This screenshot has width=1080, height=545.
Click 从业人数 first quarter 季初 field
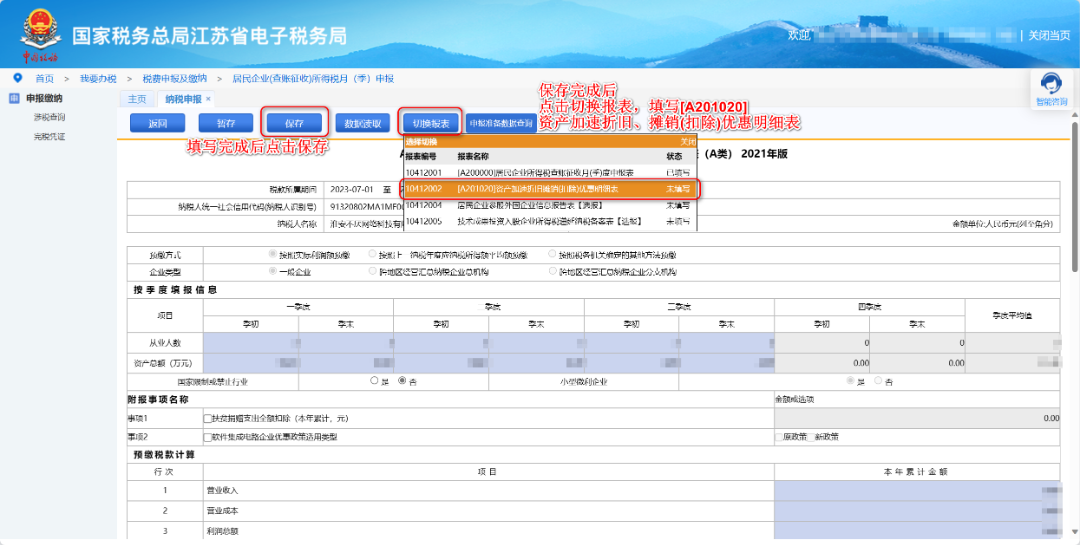[251, 342]
